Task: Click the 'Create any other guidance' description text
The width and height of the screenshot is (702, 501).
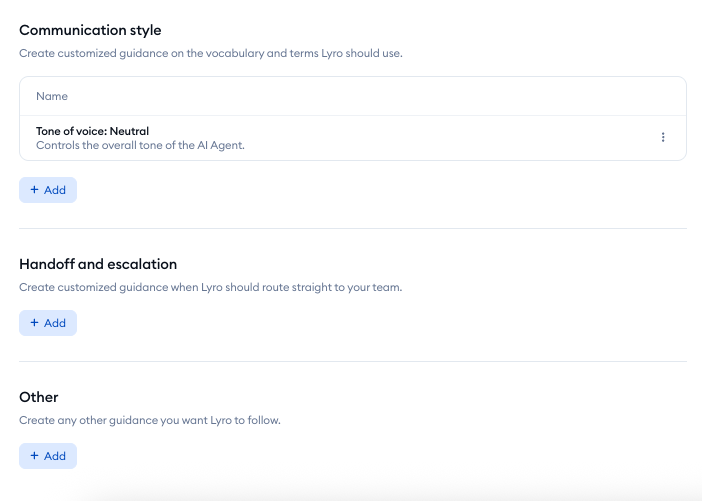Action: click(x=150, y=420)
